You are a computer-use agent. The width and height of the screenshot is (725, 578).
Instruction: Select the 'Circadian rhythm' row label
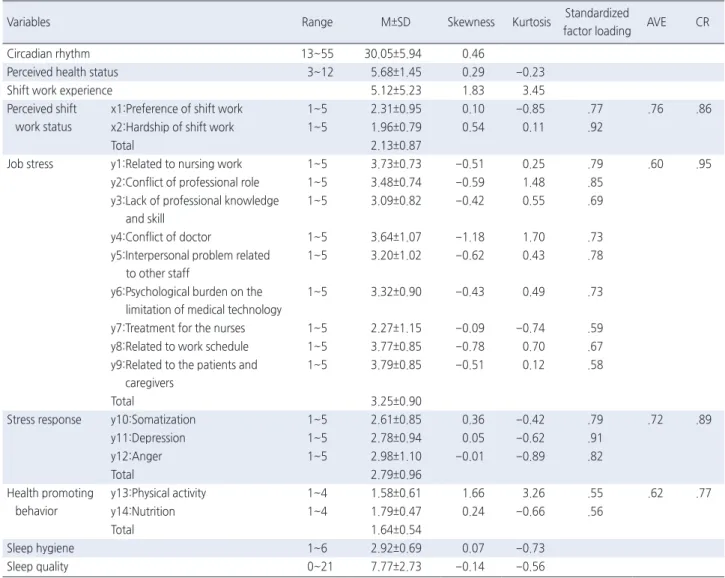tap(48, 54)
